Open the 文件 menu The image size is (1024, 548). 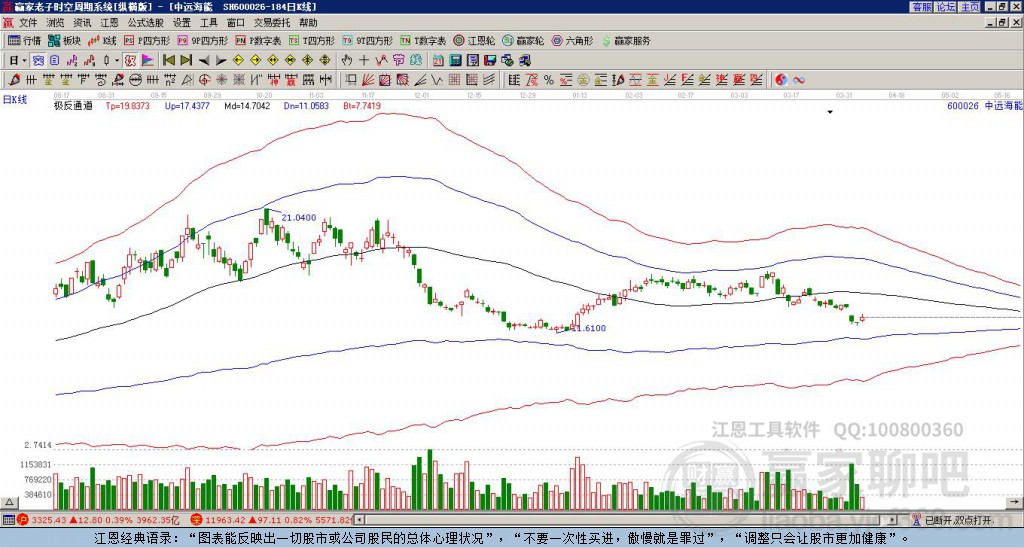click(x=28, y=23)
